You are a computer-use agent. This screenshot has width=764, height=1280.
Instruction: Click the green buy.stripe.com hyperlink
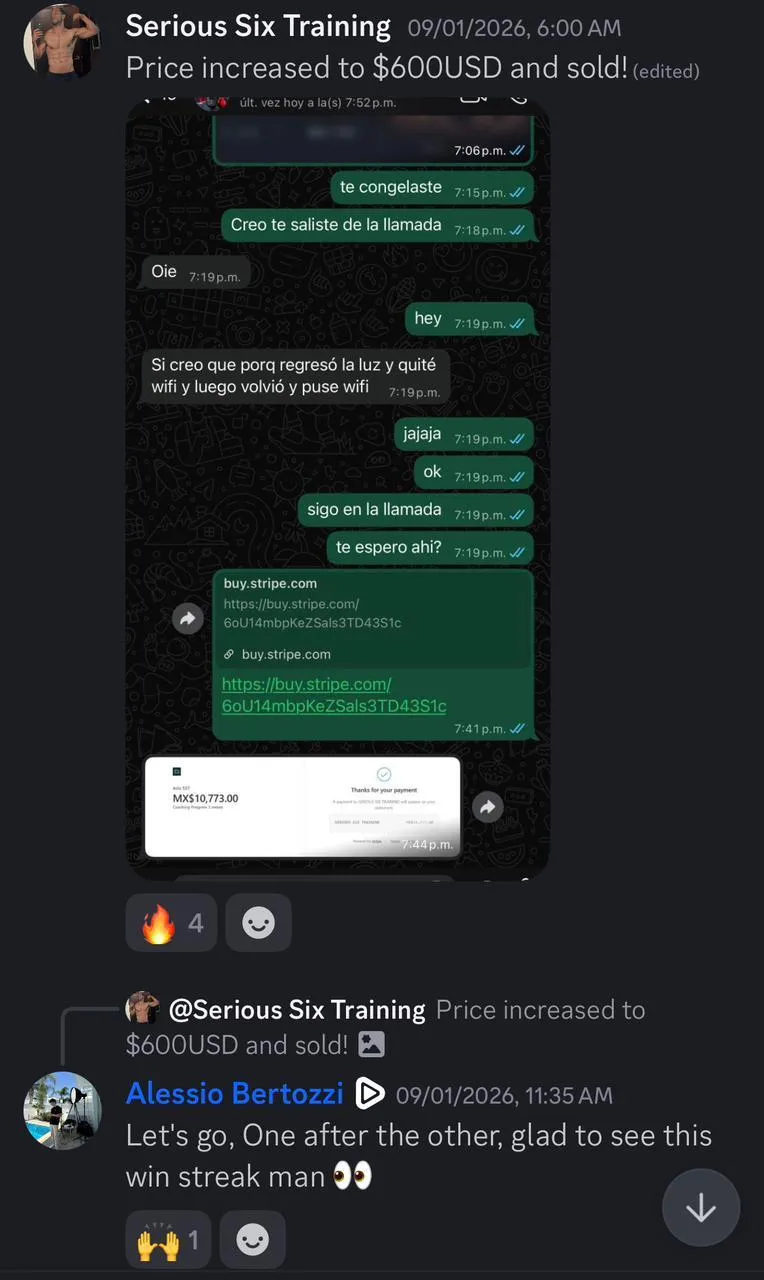coord(334,695)
